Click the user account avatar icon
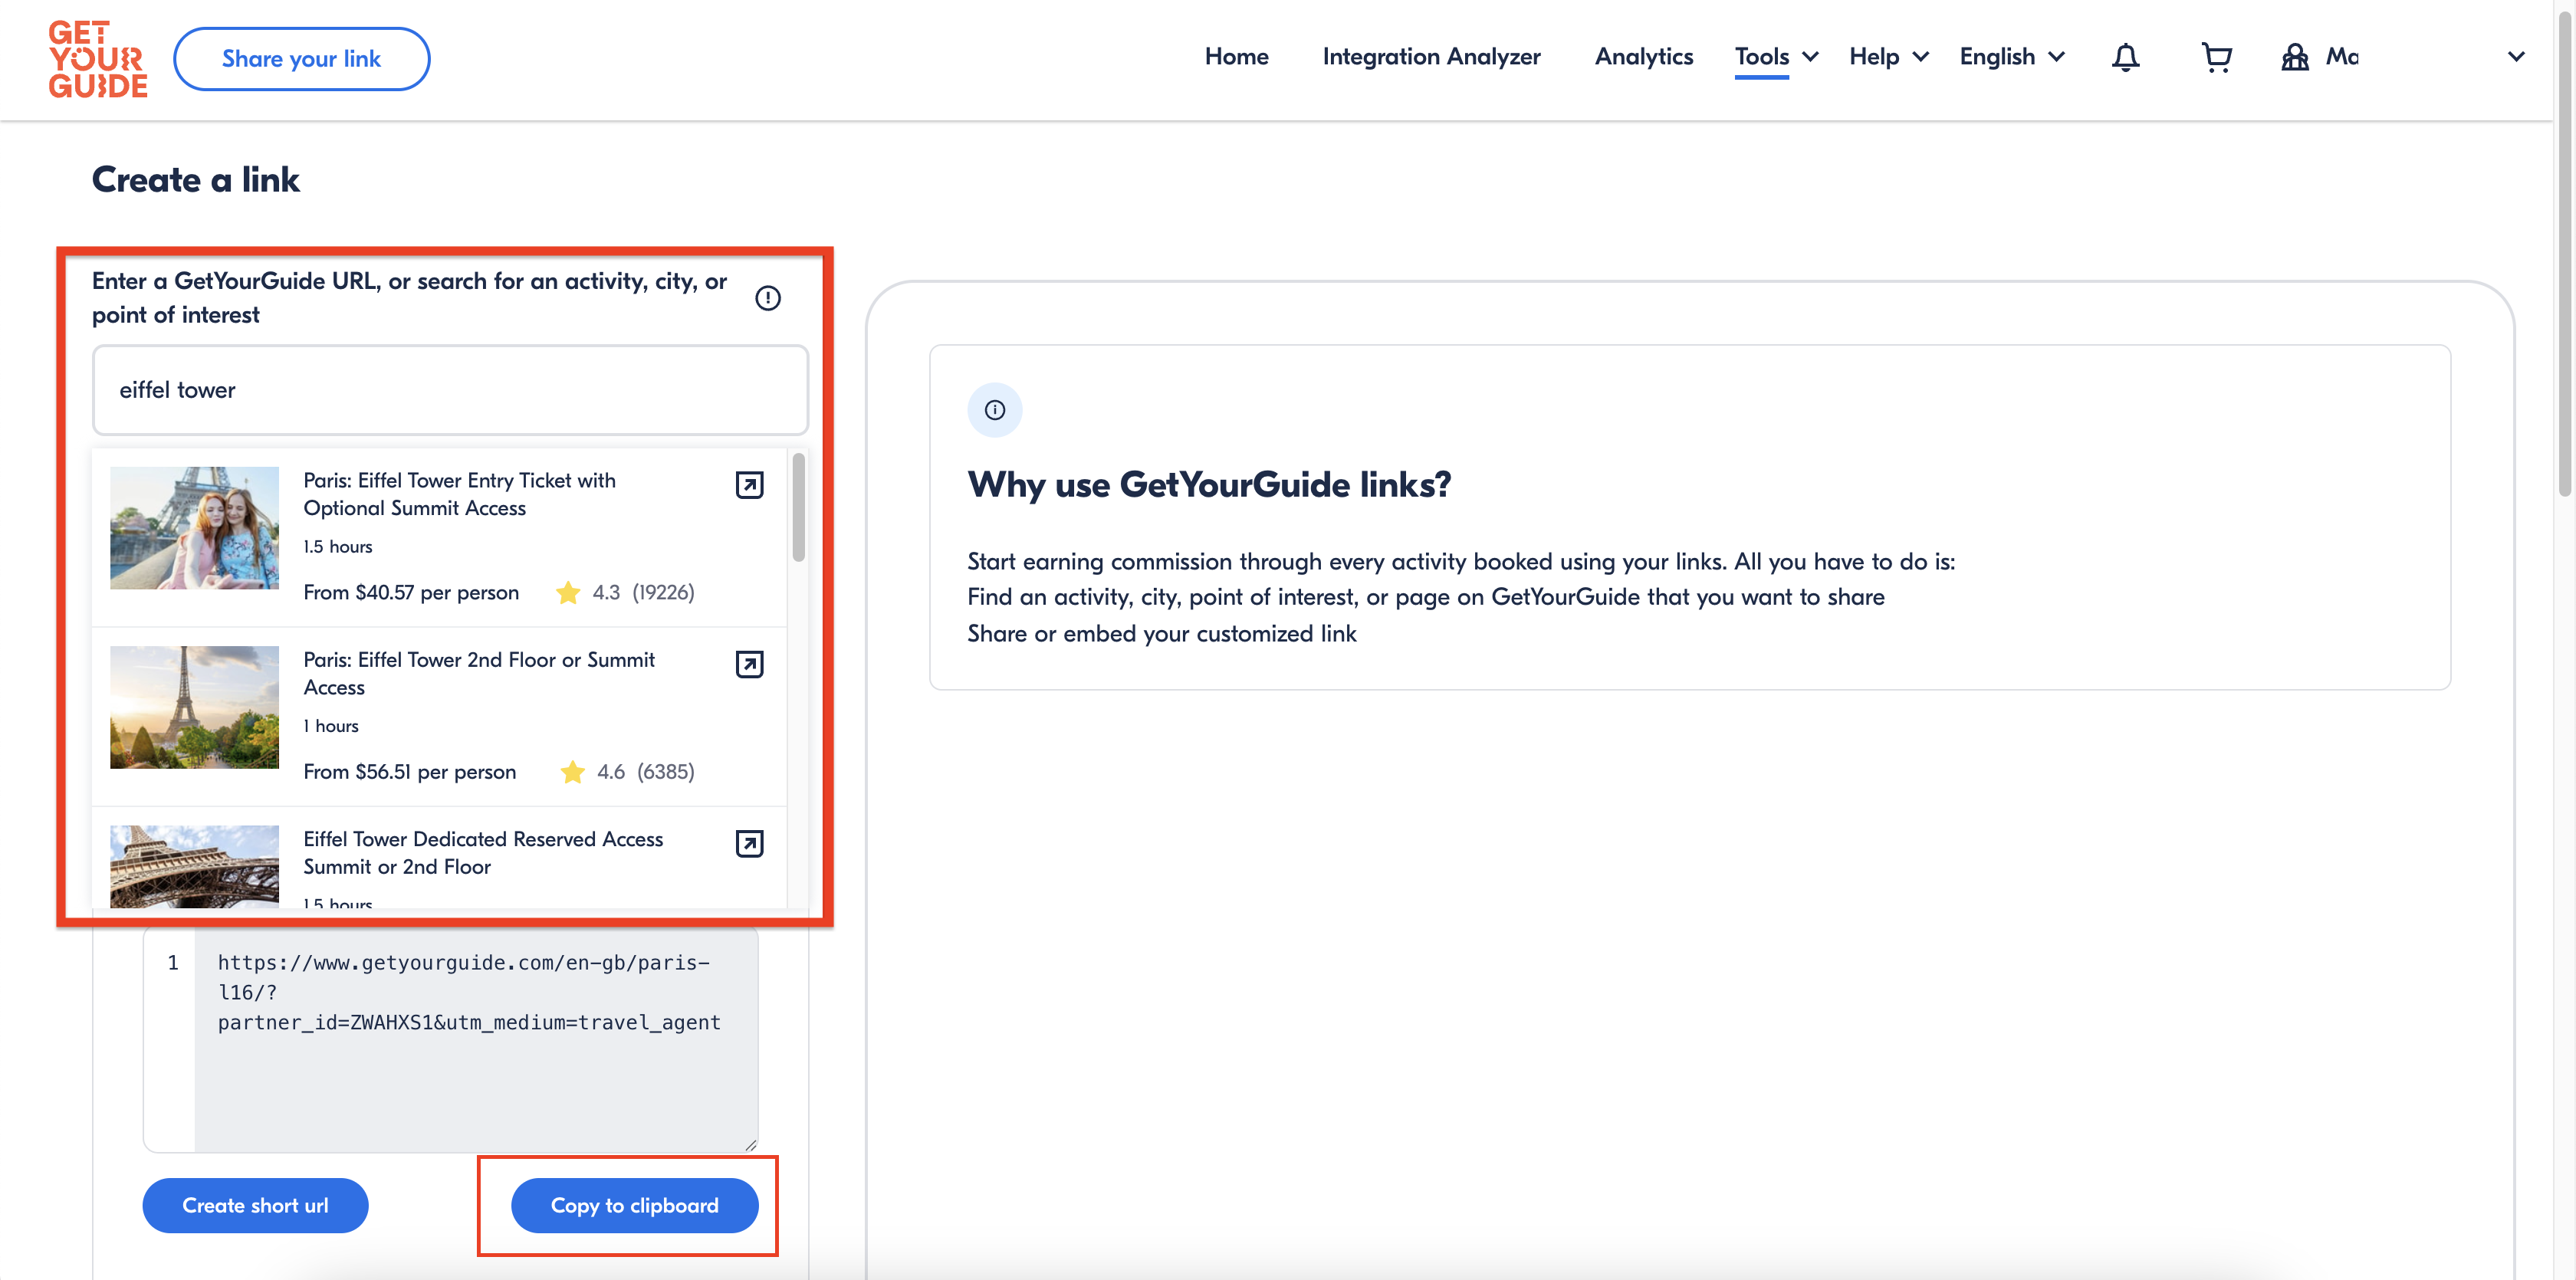The width and height of the screenshot is (2576, 1280). tap(2294, 58)
